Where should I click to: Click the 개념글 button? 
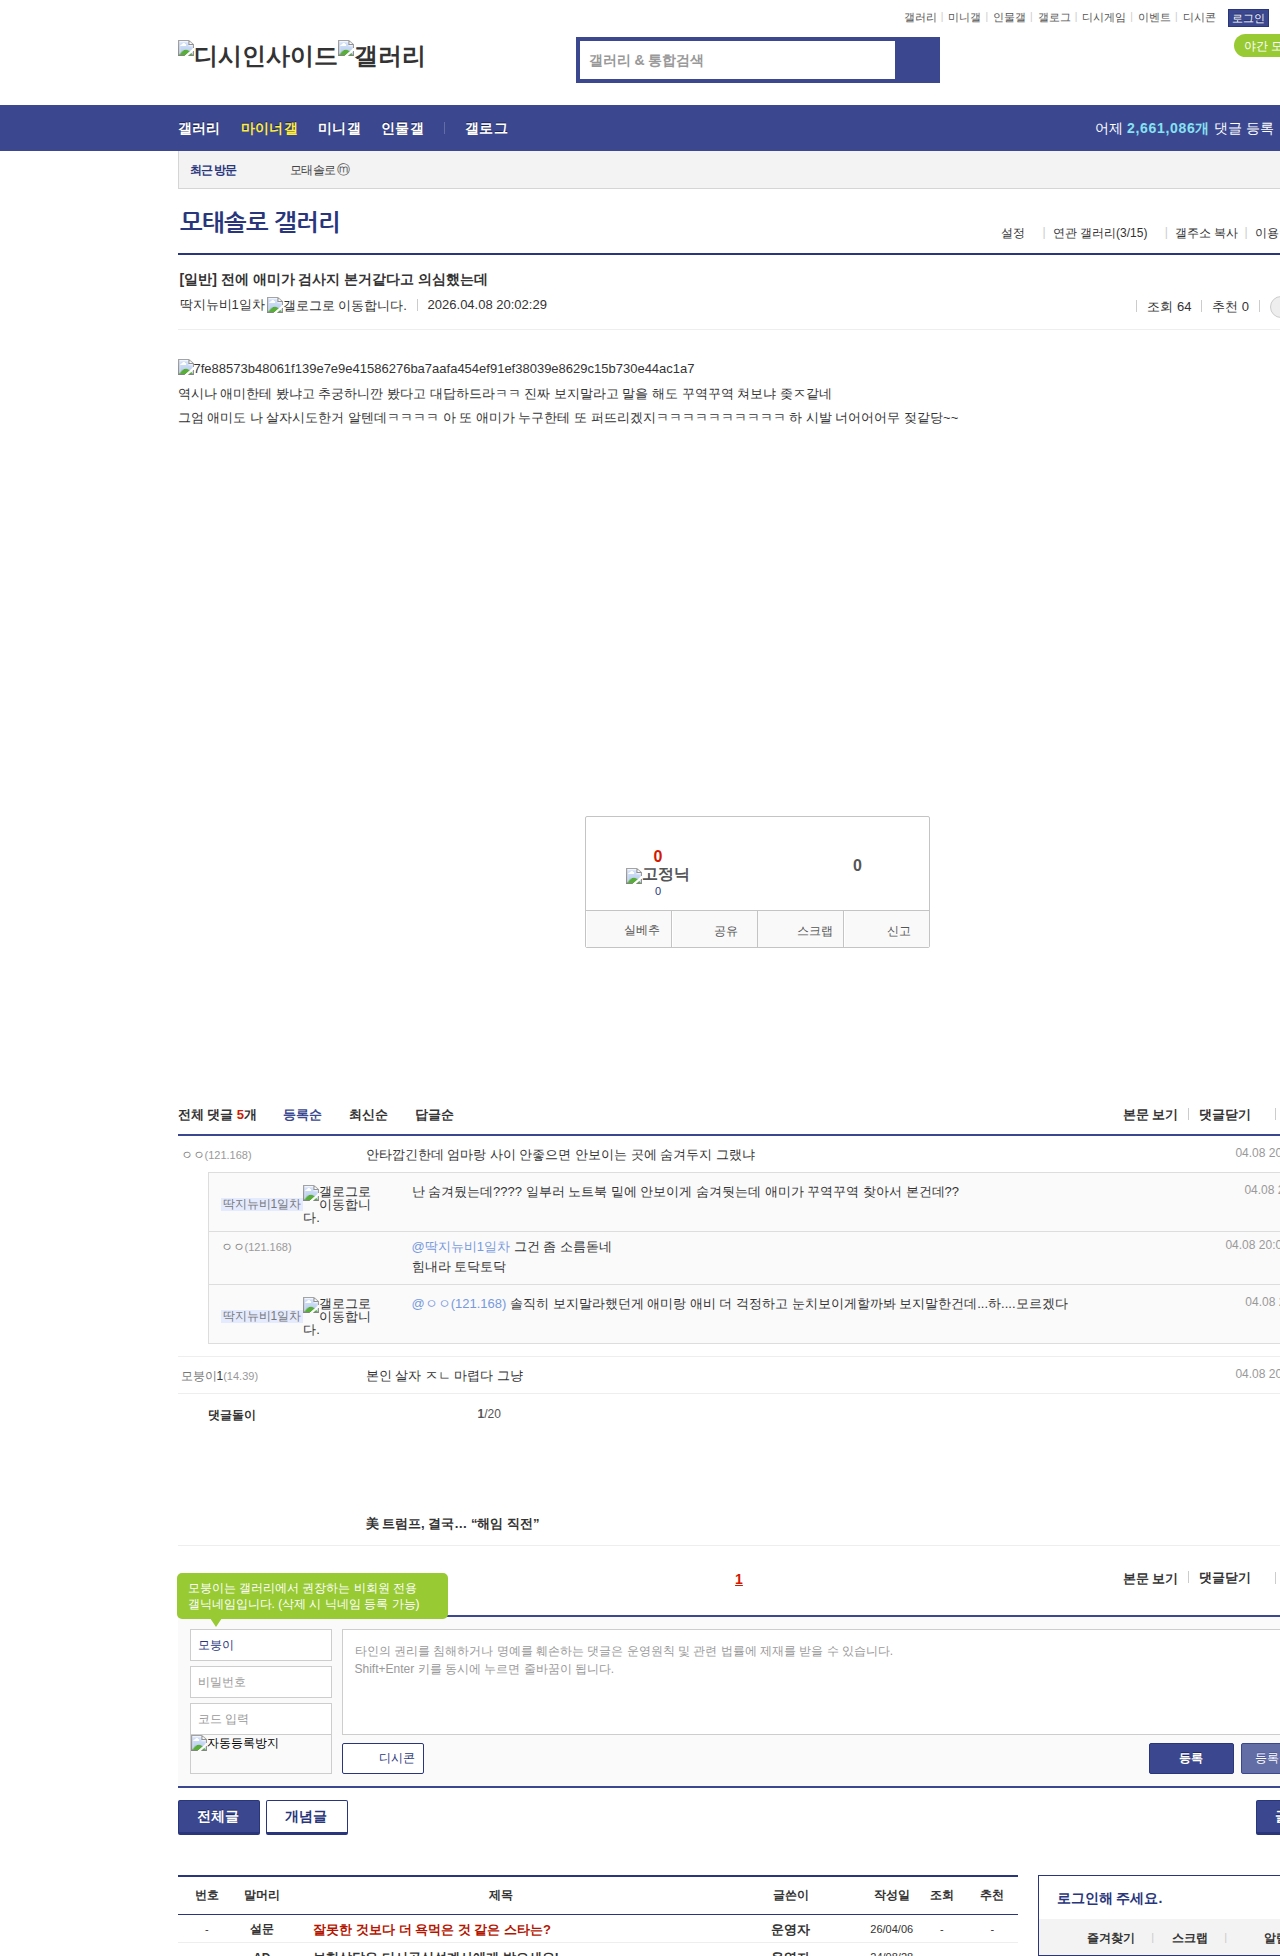pos(307,1817)
